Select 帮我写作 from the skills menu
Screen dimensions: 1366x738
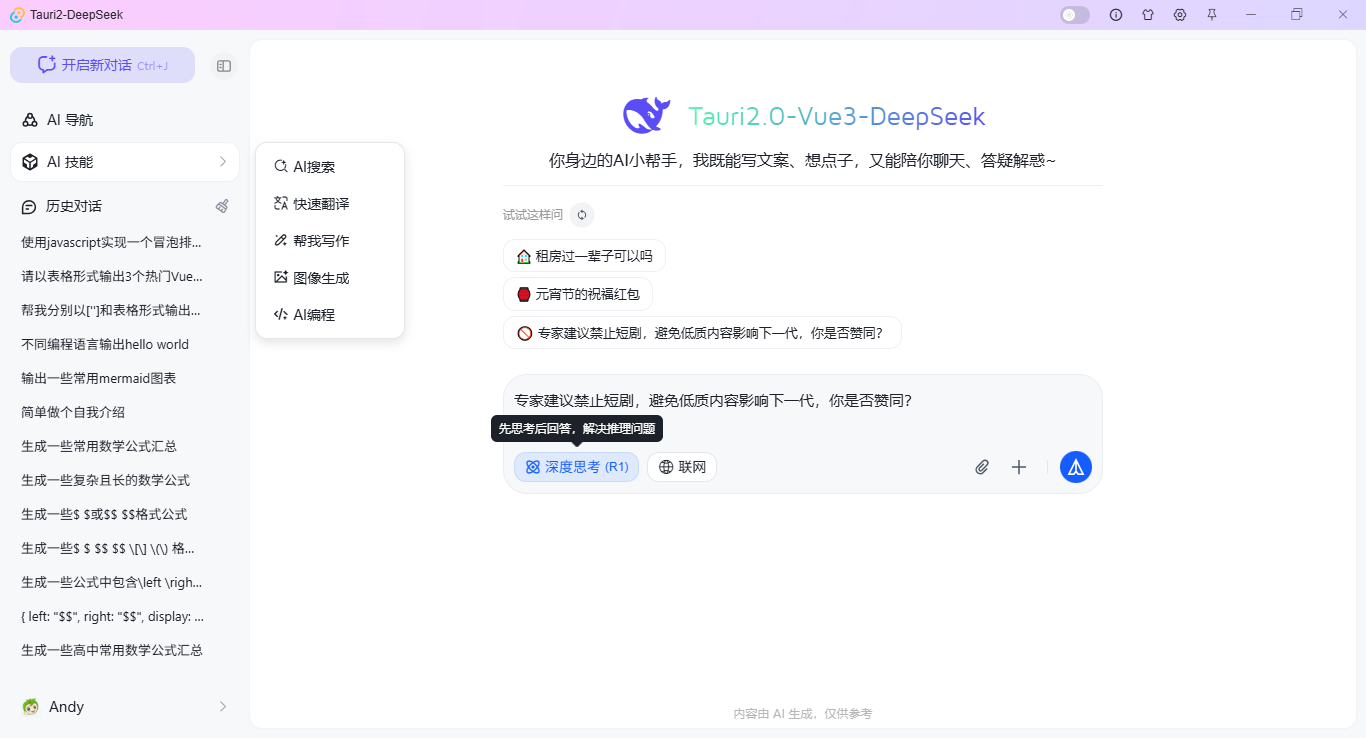tap(330, 241)
